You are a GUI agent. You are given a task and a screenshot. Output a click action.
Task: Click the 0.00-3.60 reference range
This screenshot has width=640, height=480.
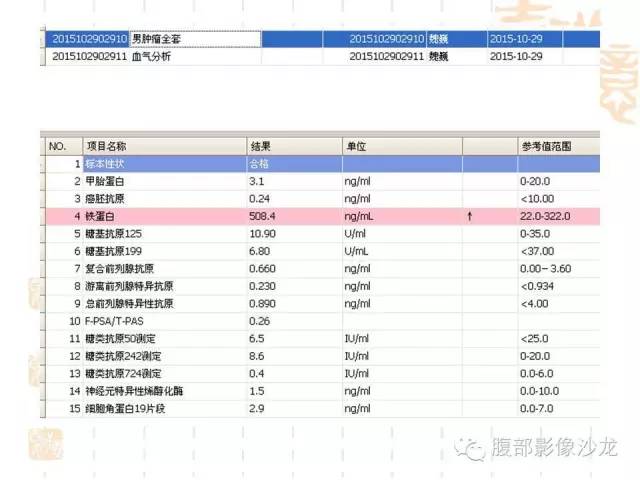[545, 269]
